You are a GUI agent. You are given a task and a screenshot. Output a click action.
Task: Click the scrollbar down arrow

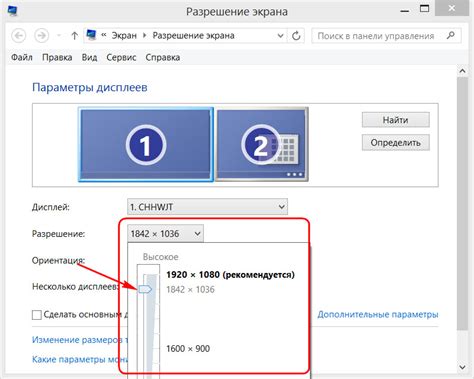[x=462, y=367]
